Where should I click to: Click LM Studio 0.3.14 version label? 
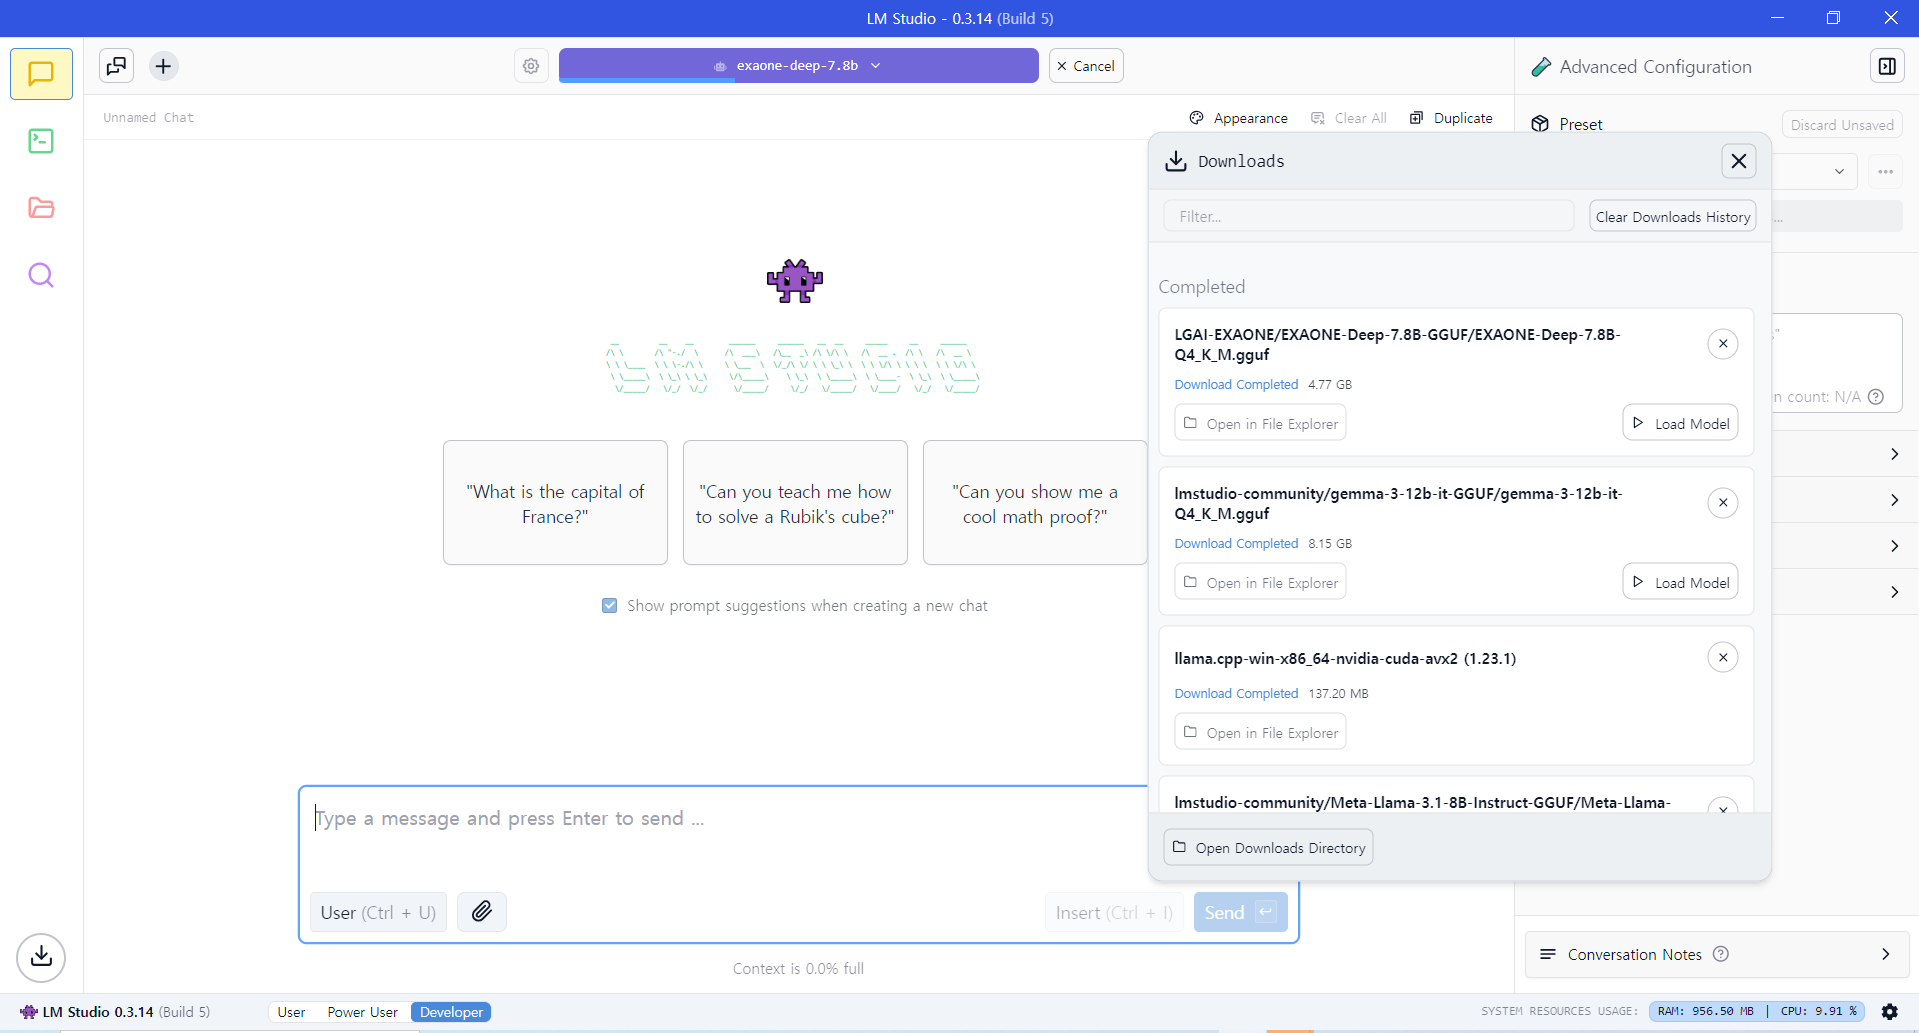115,1012
